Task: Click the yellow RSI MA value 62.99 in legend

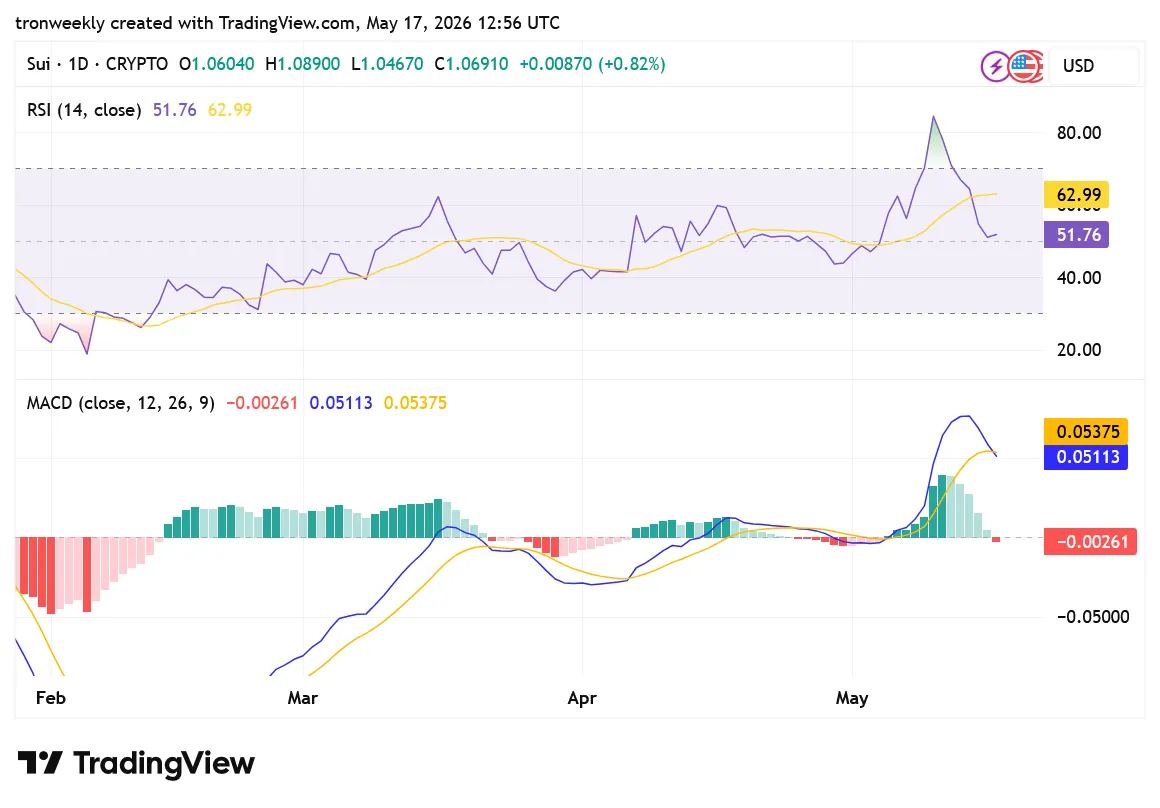Action: click(x=230, y=110)
